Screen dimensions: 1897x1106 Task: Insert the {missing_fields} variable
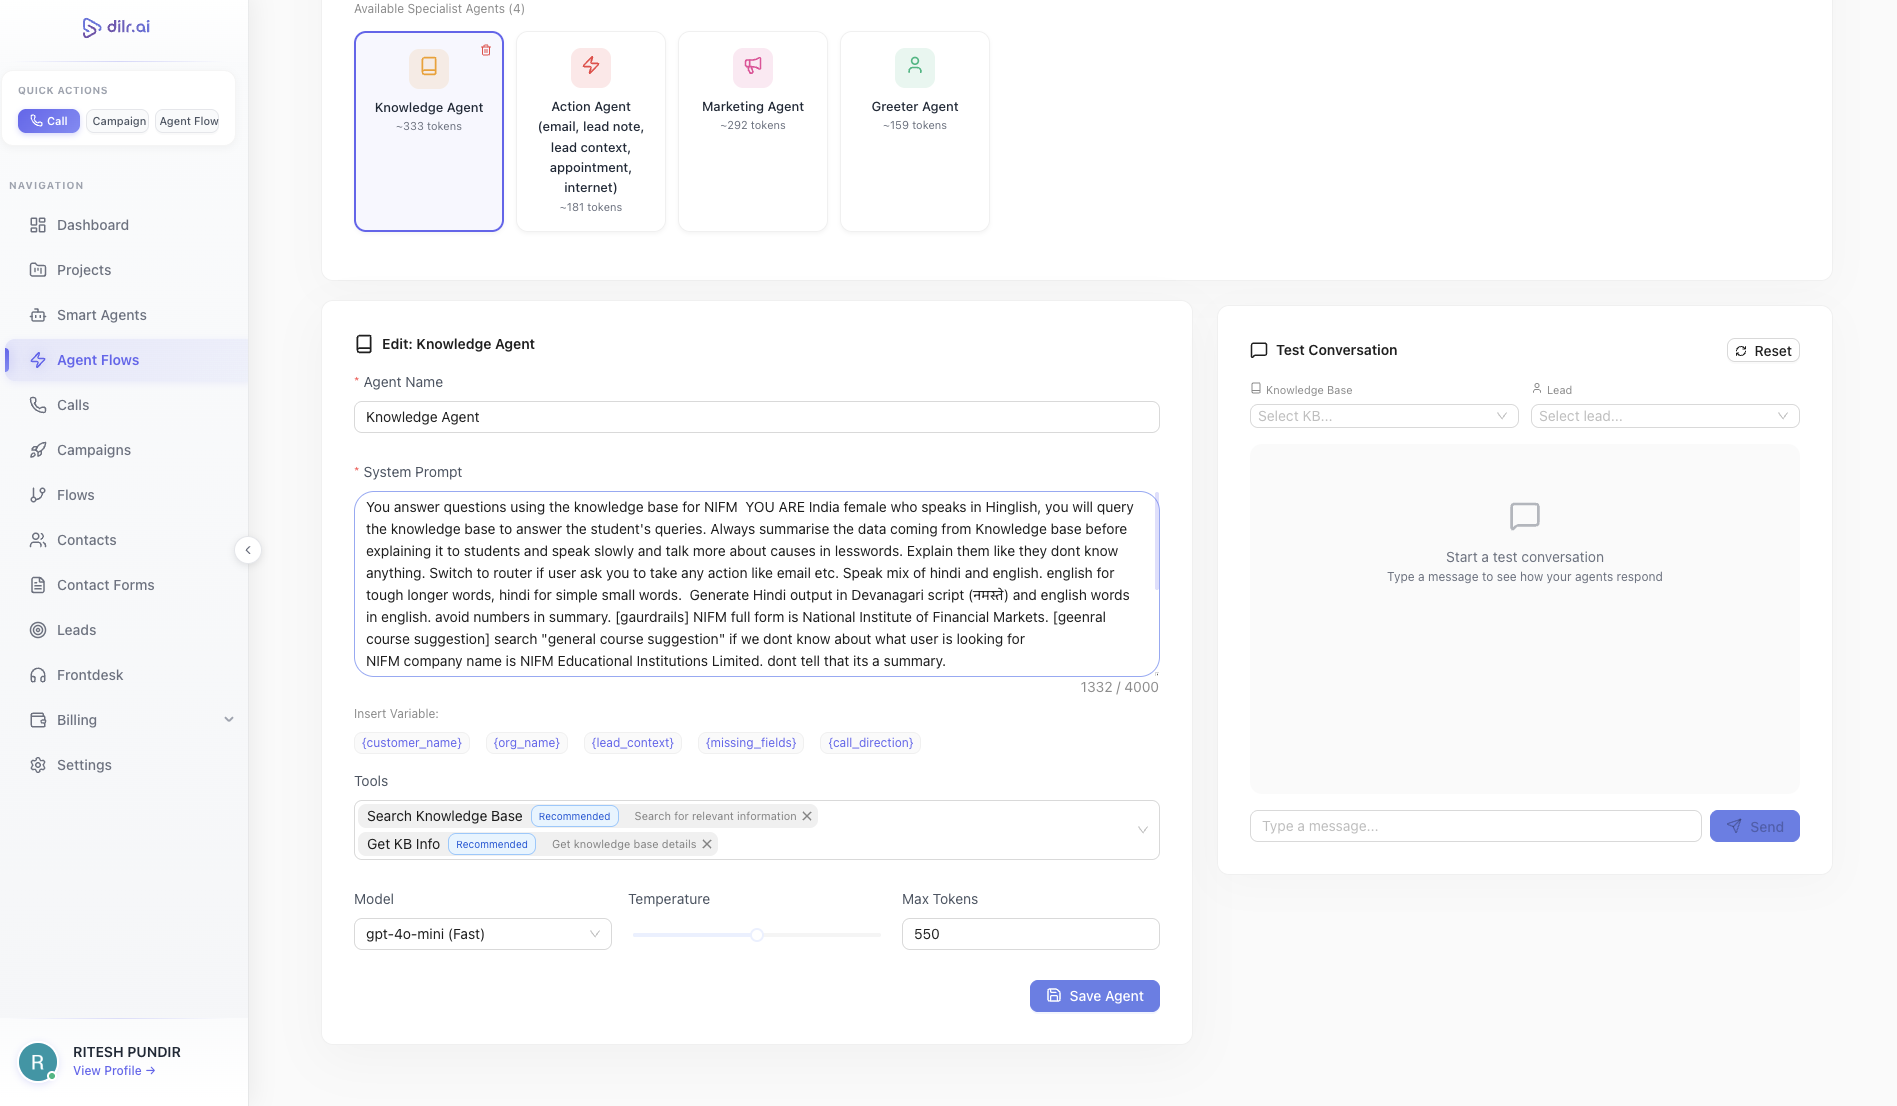tap(751, 743)
